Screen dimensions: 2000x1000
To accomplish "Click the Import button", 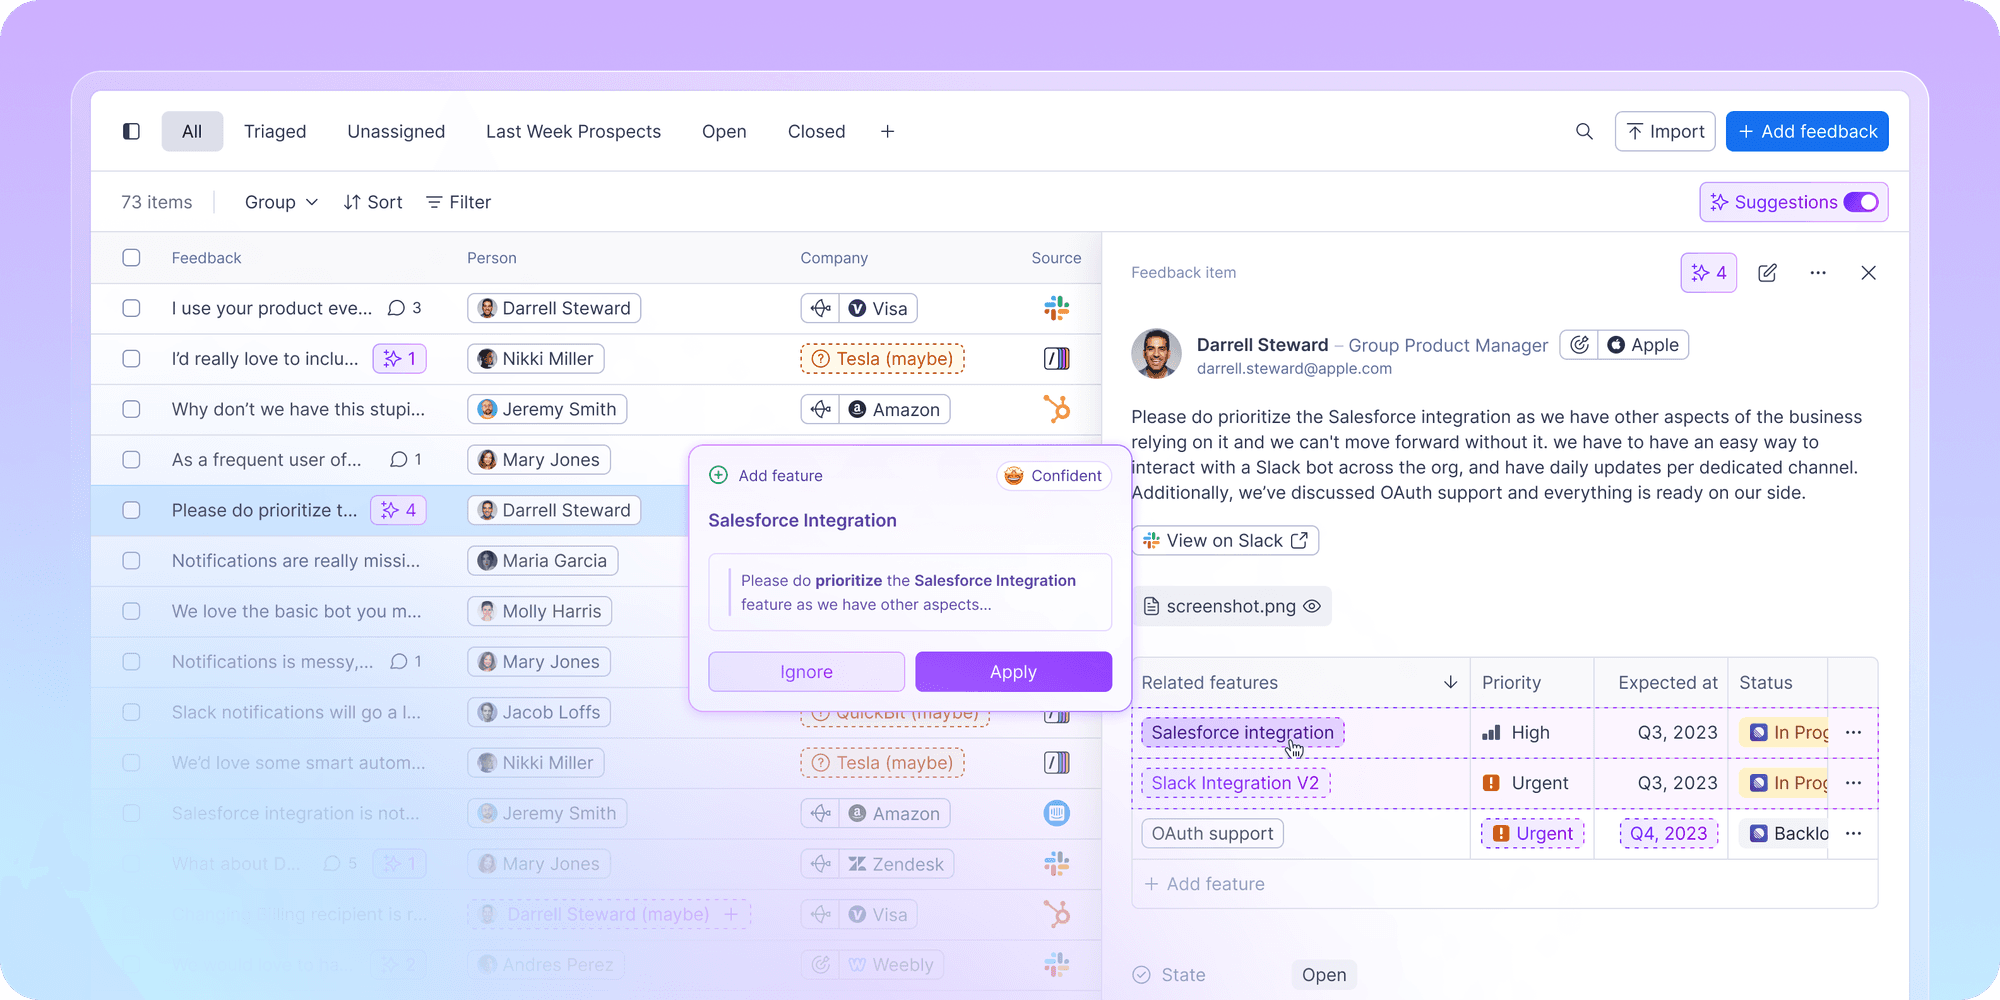I will (x=1665, y=131).
